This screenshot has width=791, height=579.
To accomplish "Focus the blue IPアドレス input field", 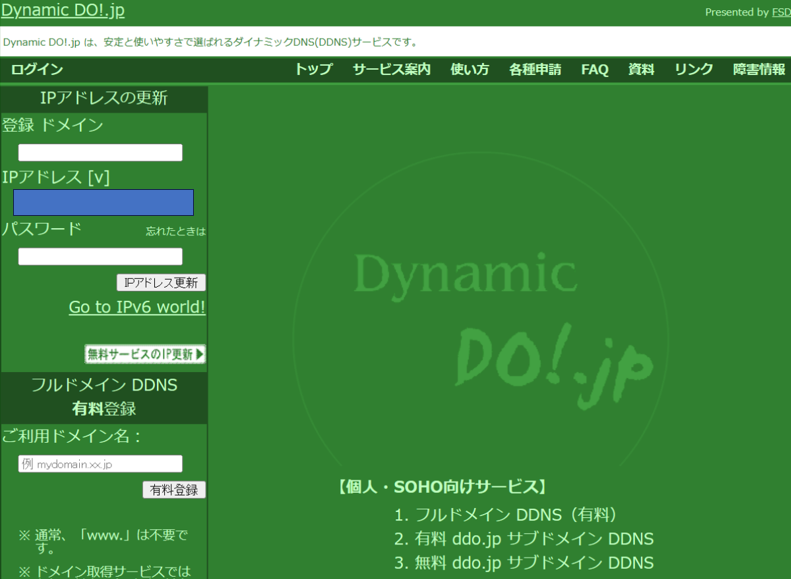I will point(103,203).
